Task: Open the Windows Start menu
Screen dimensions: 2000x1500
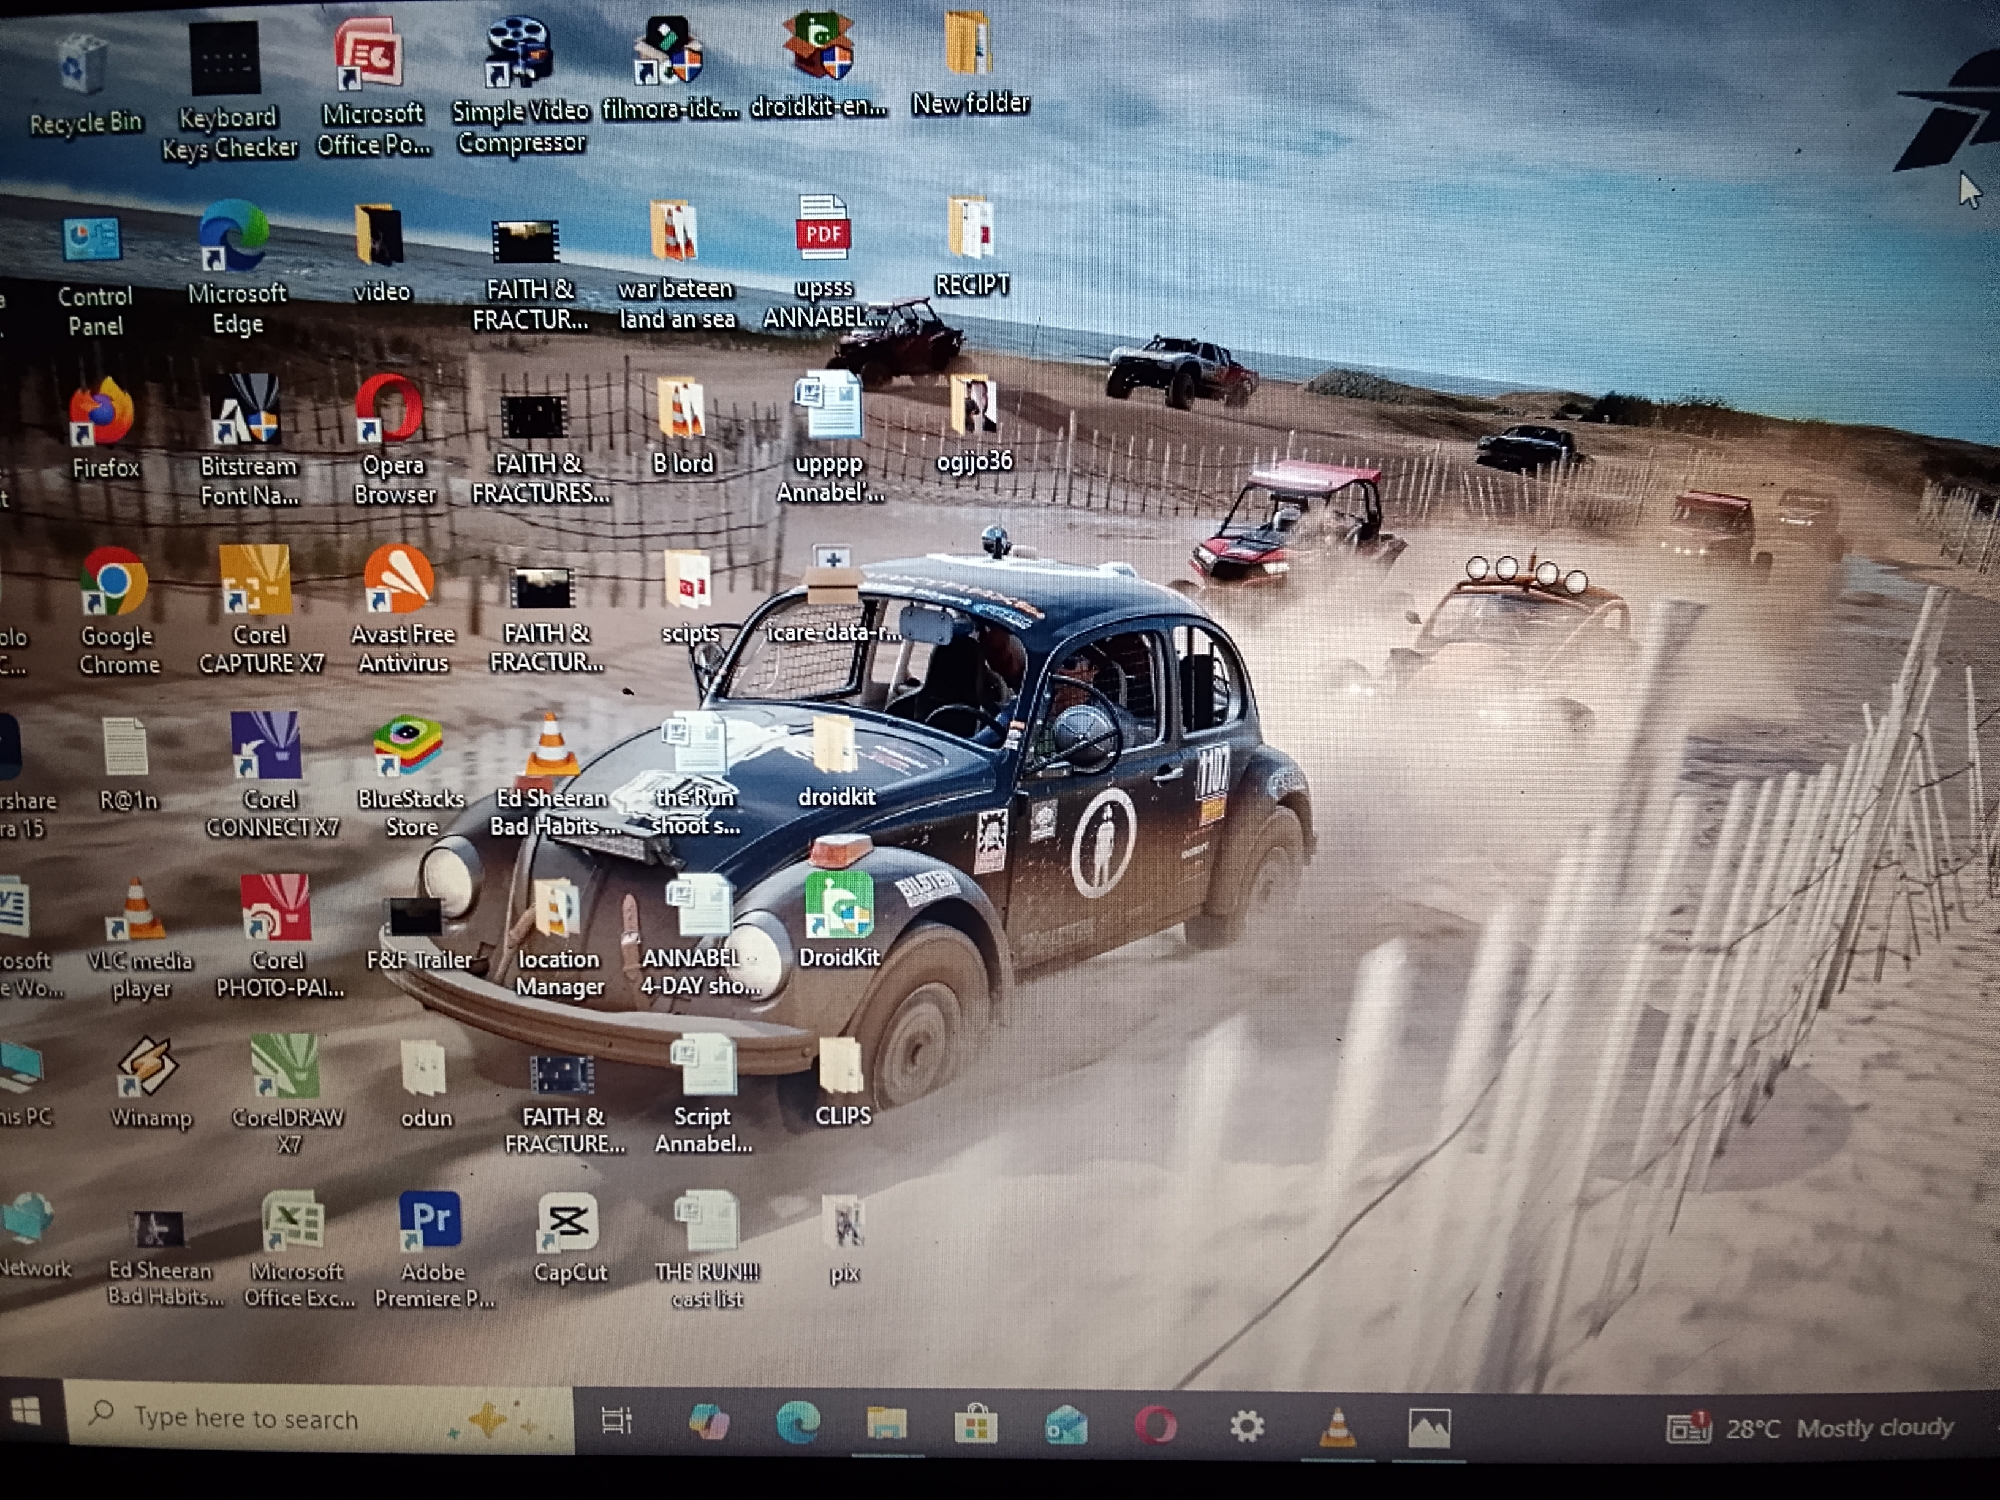Action: point(27,1413)
